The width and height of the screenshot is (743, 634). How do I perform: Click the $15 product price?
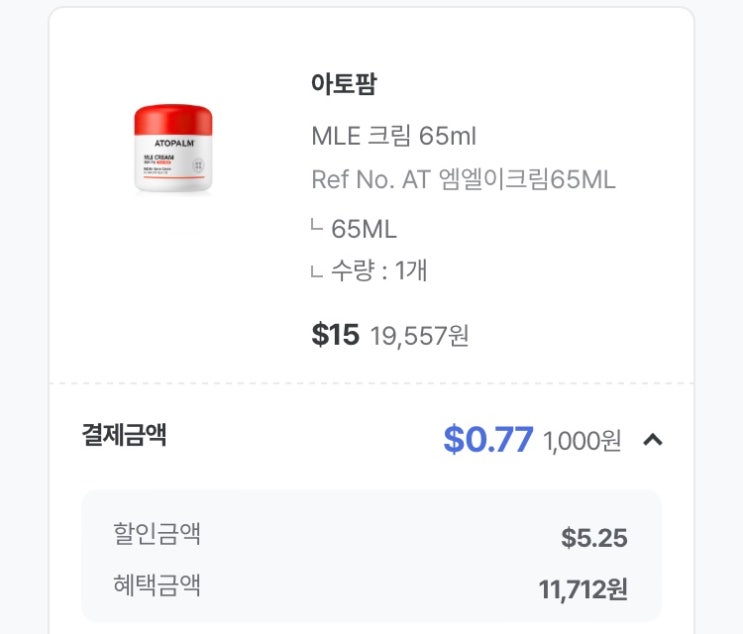(x=335, y=335)
